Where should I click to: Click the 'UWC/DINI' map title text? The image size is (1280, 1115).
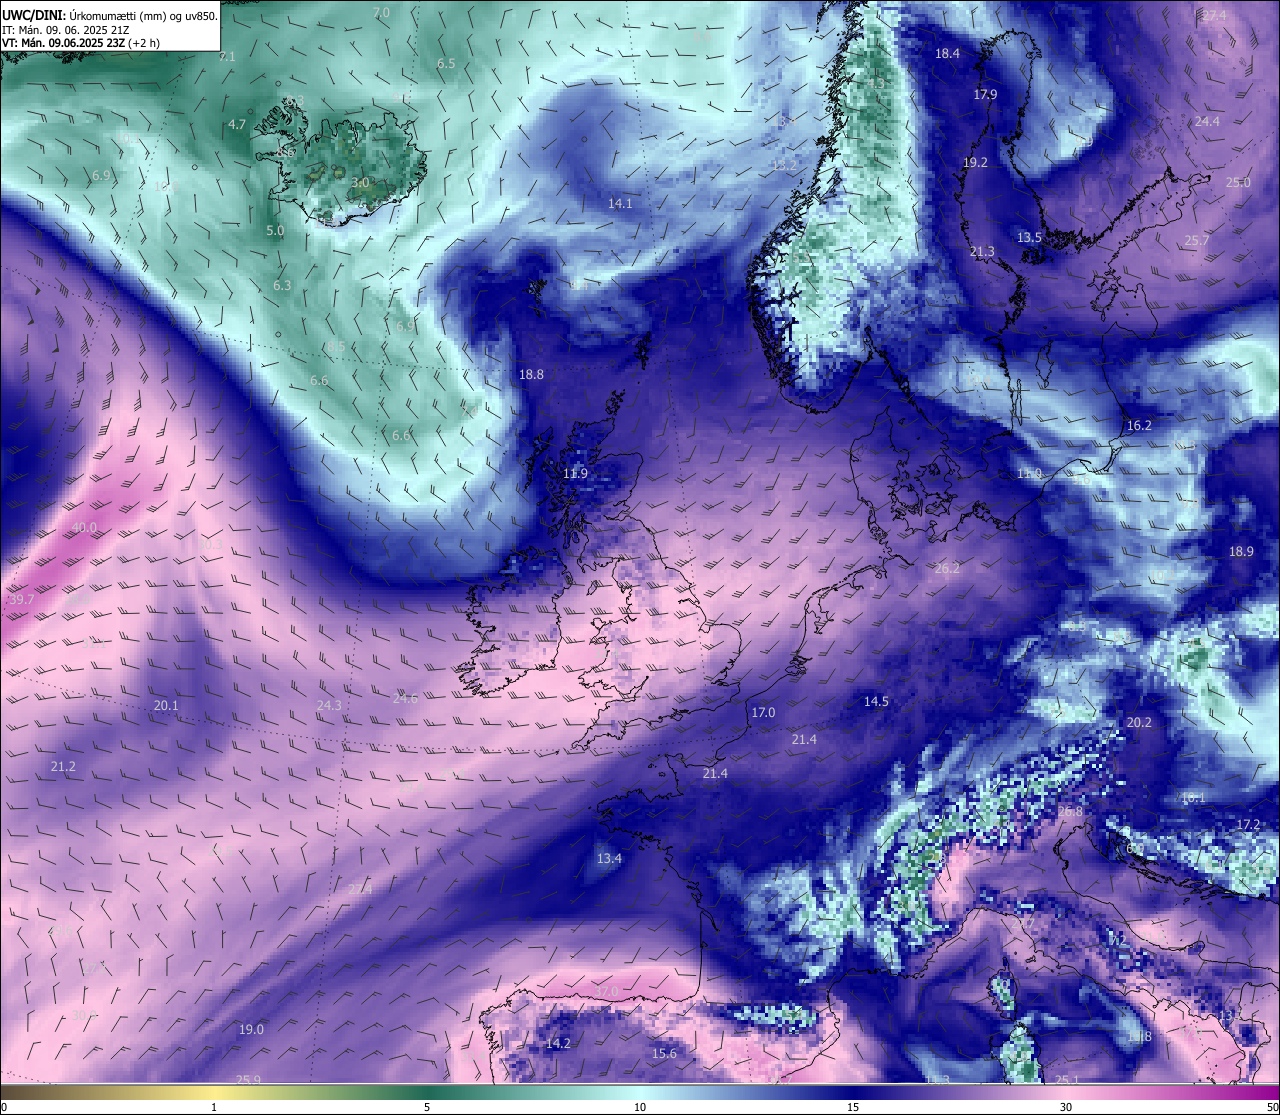click(x=33, y=15)
